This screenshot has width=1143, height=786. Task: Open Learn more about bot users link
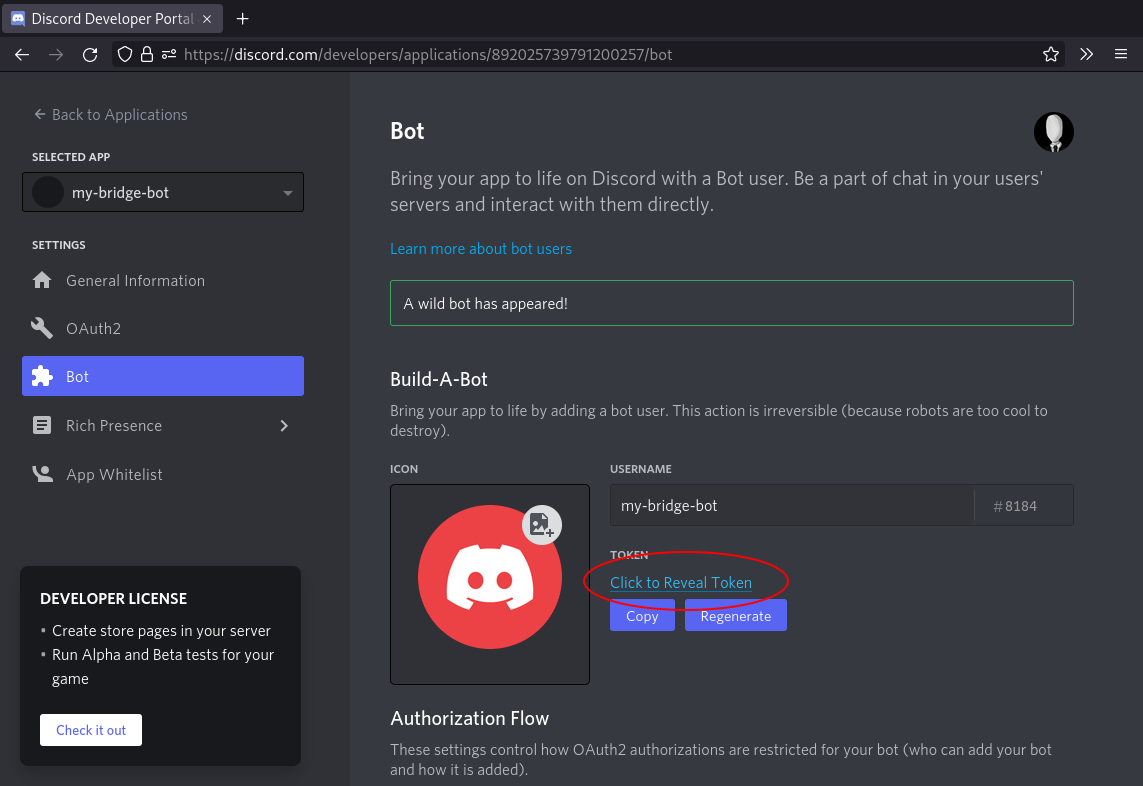pos(481,249)
